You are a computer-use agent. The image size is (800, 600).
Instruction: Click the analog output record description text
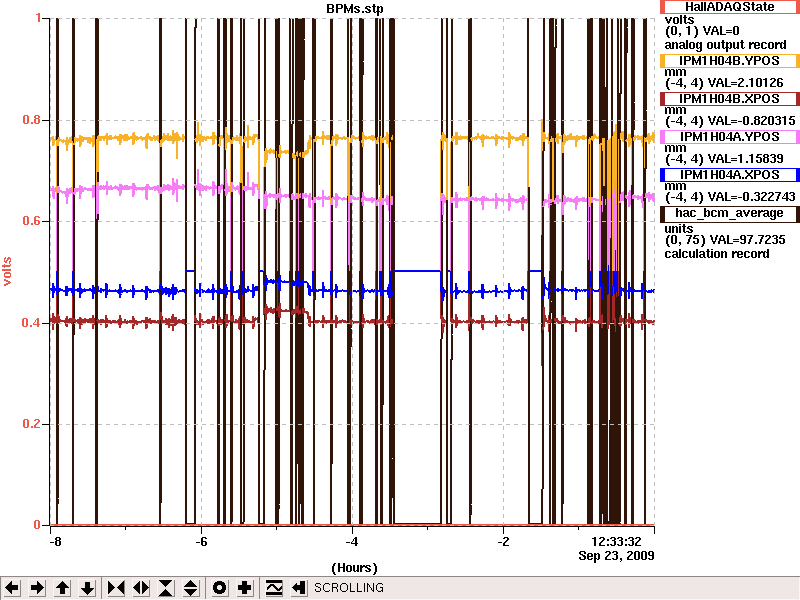tap(725, 45)
